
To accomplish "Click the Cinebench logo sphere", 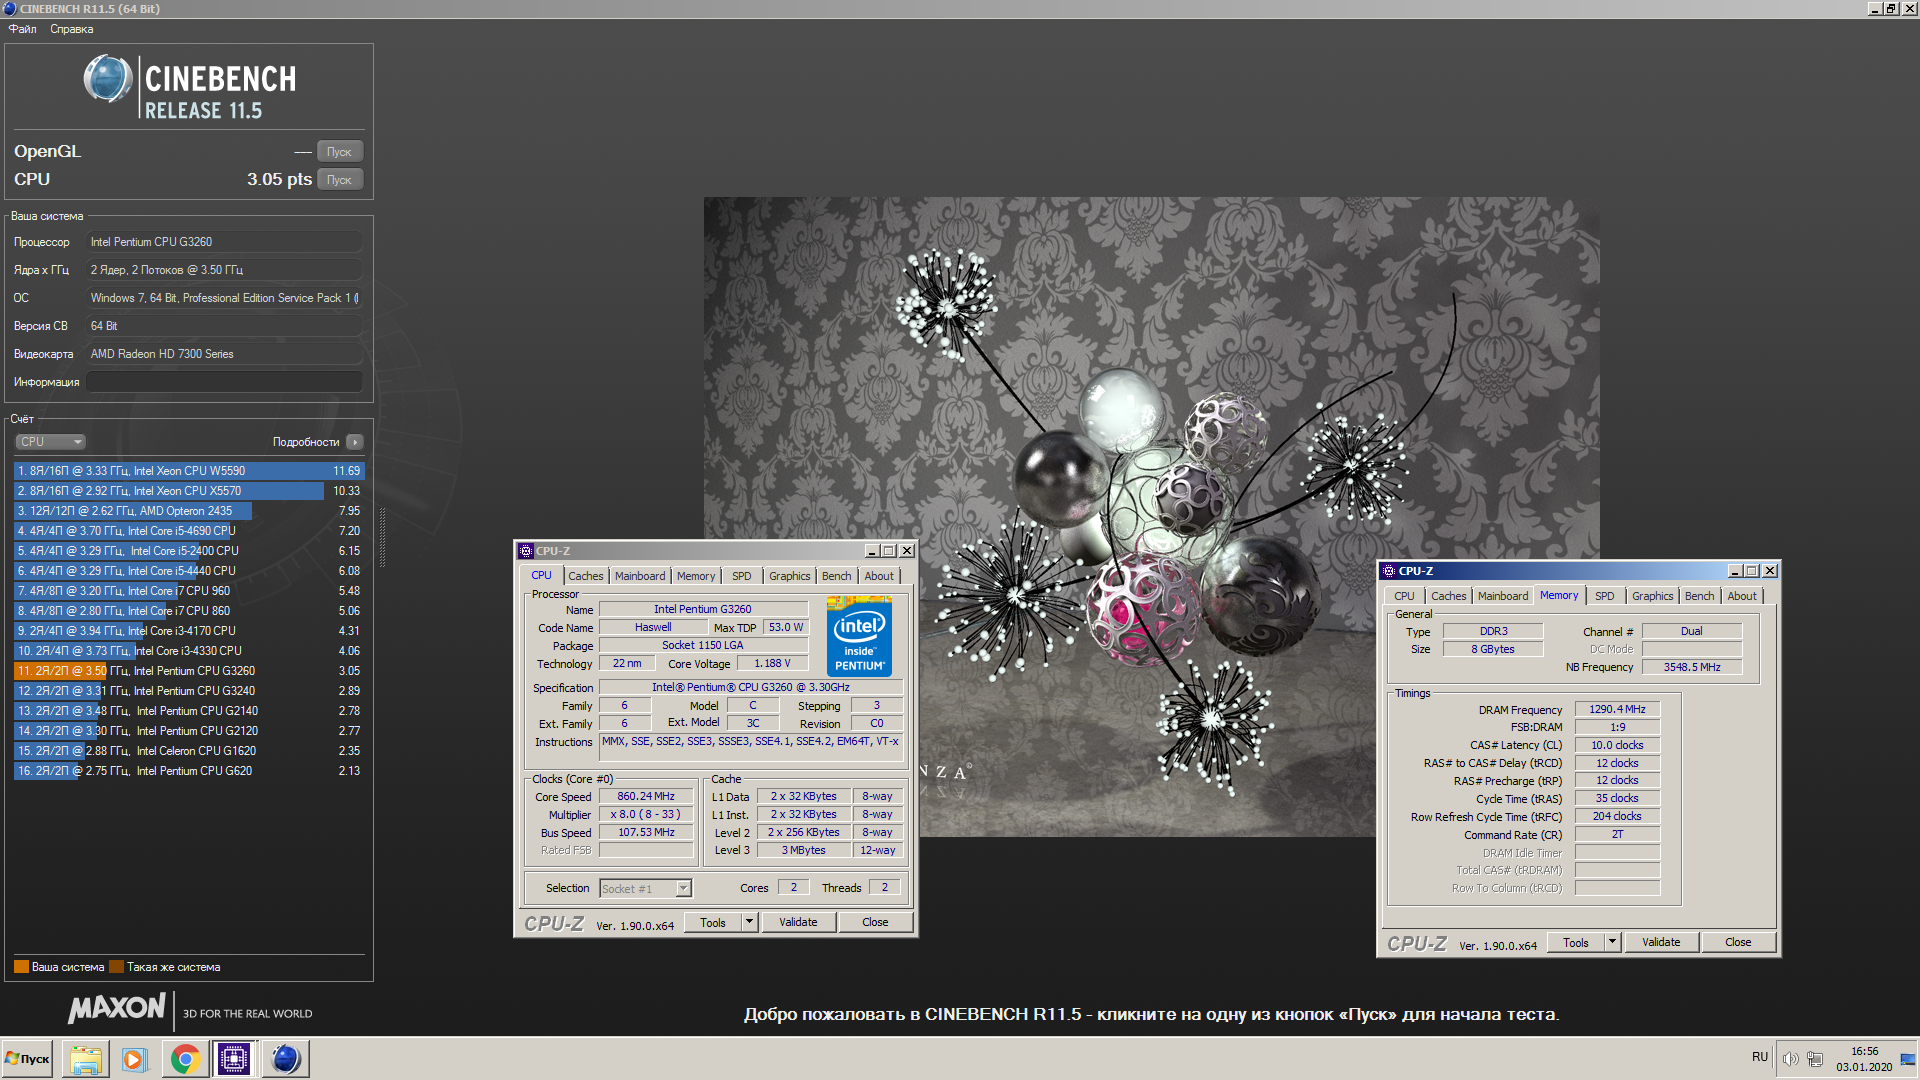I will pos(108,80).
